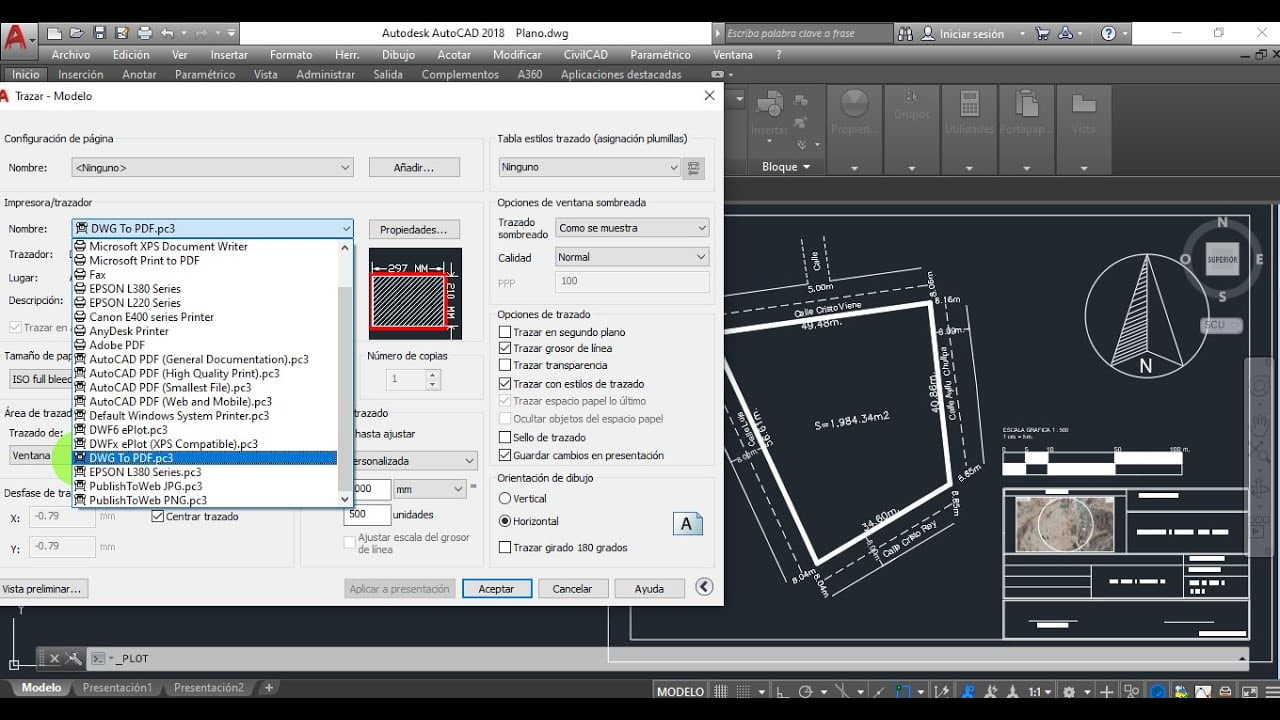Click the SUPERIOR face of the ViewCube
The height and width of the screenshot is (720, 1280).
click(x=1222, y=259)
